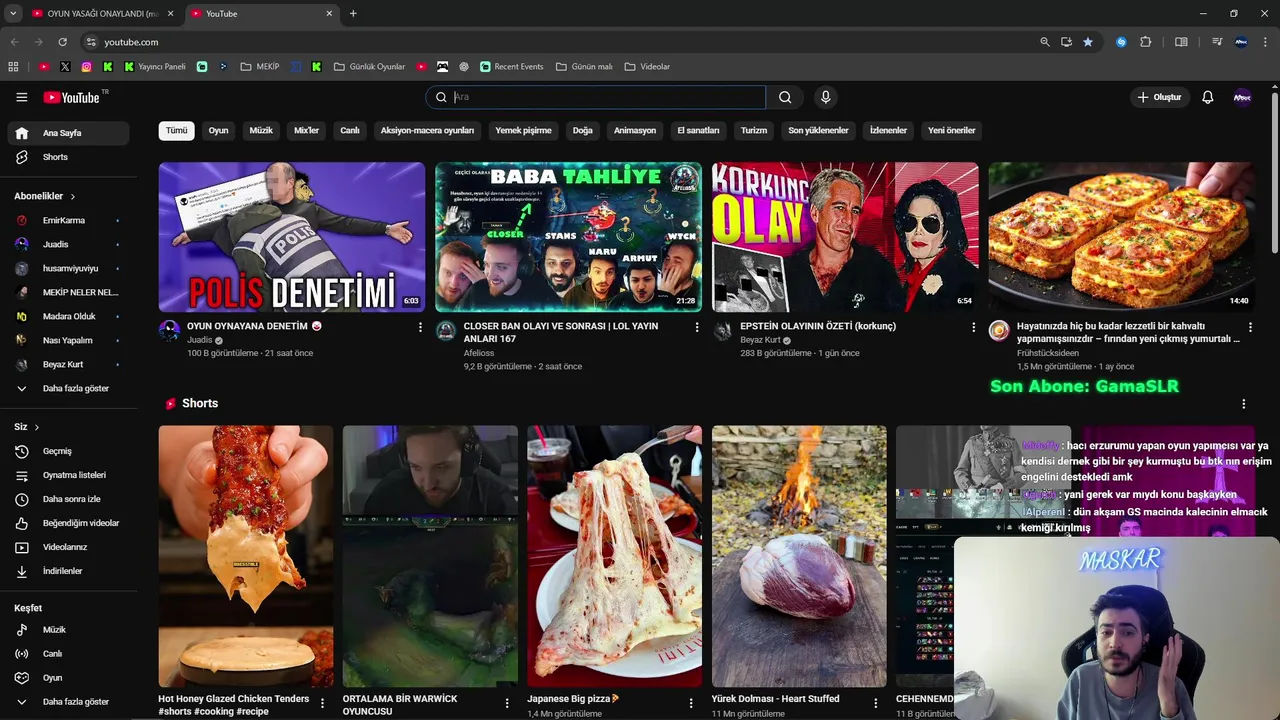Expand Daha fazla göster under Keşfet

click(x=68, y=702)
